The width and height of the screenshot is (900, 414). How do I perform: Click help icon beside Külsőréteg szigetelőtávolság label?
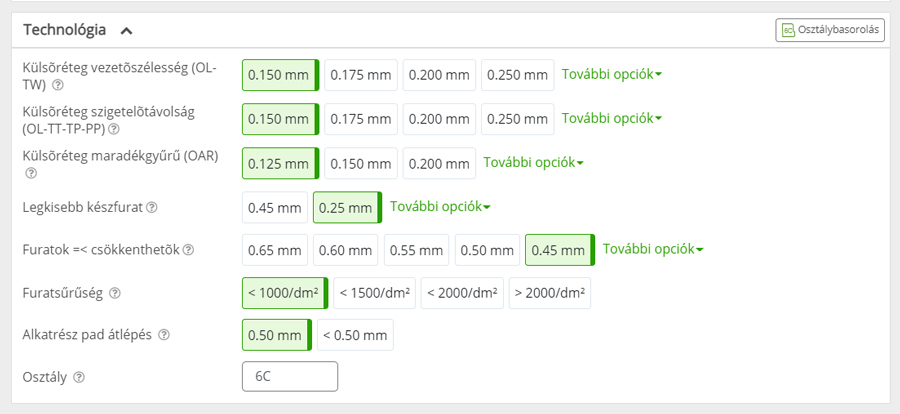114,128
